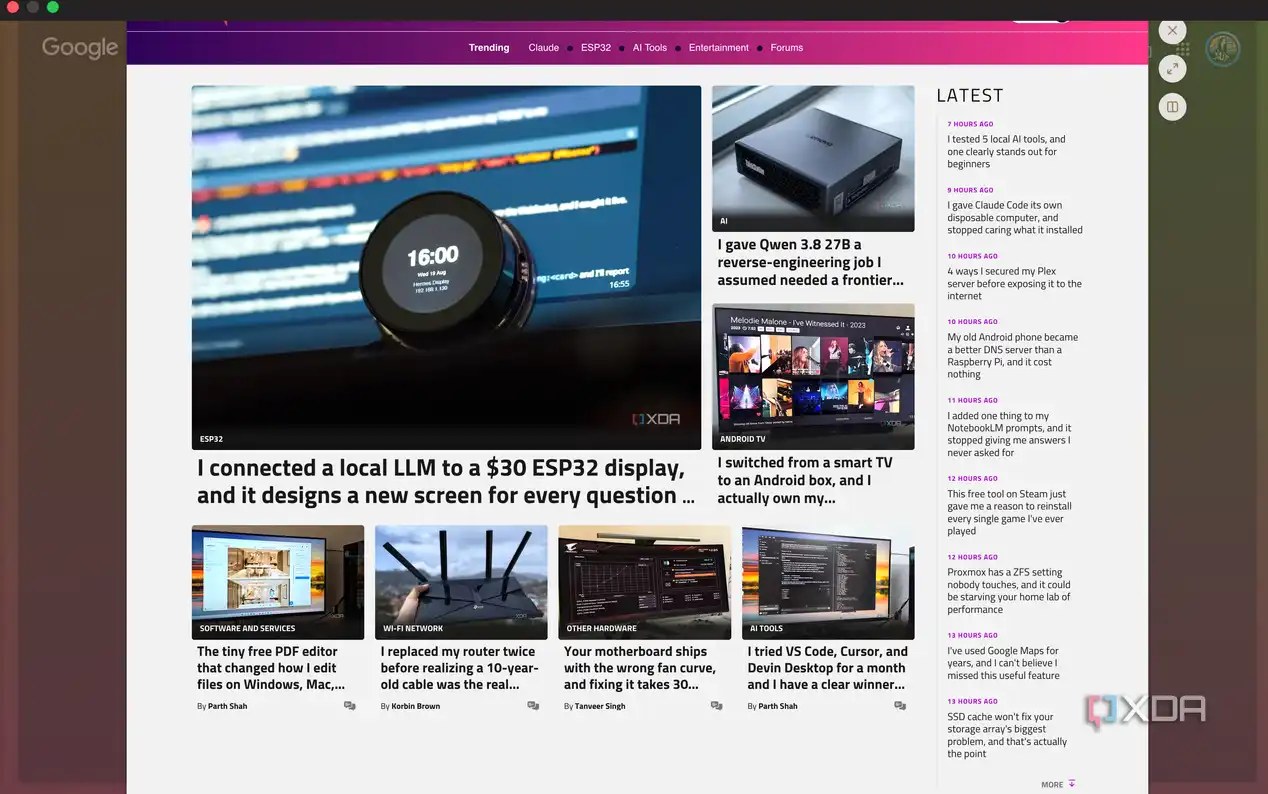Viewport: 1268px width, 794px height.
Task: Open the tiny free PDF editor headline
Action: coord(271,668)
